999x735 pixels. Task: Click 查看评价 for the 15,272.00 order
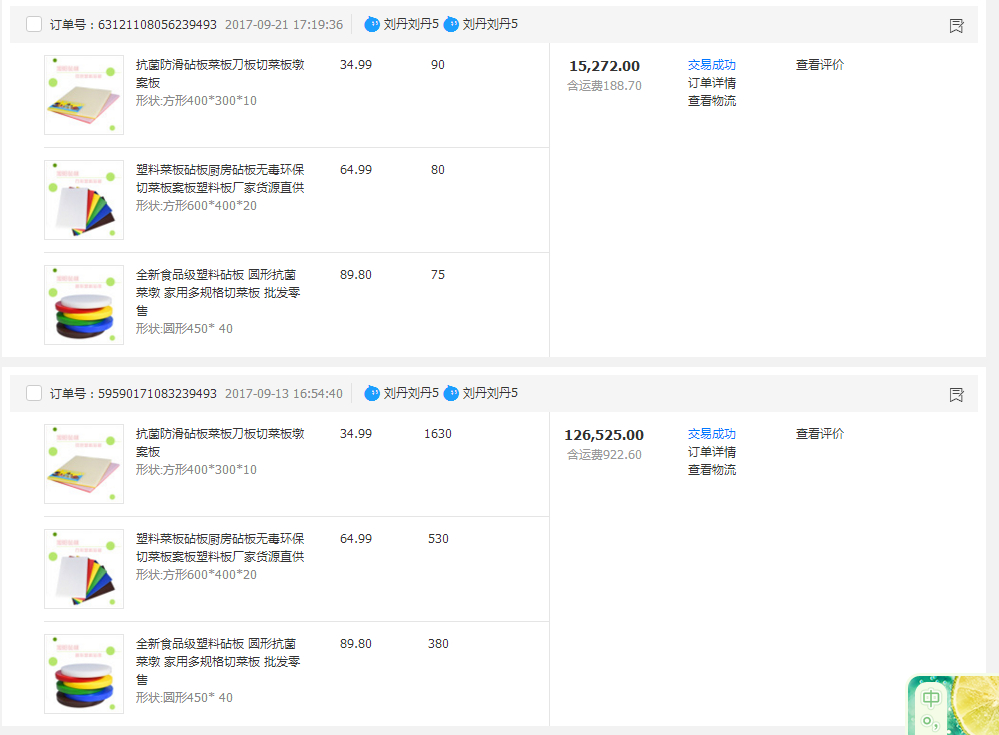[x=819, y=65]
